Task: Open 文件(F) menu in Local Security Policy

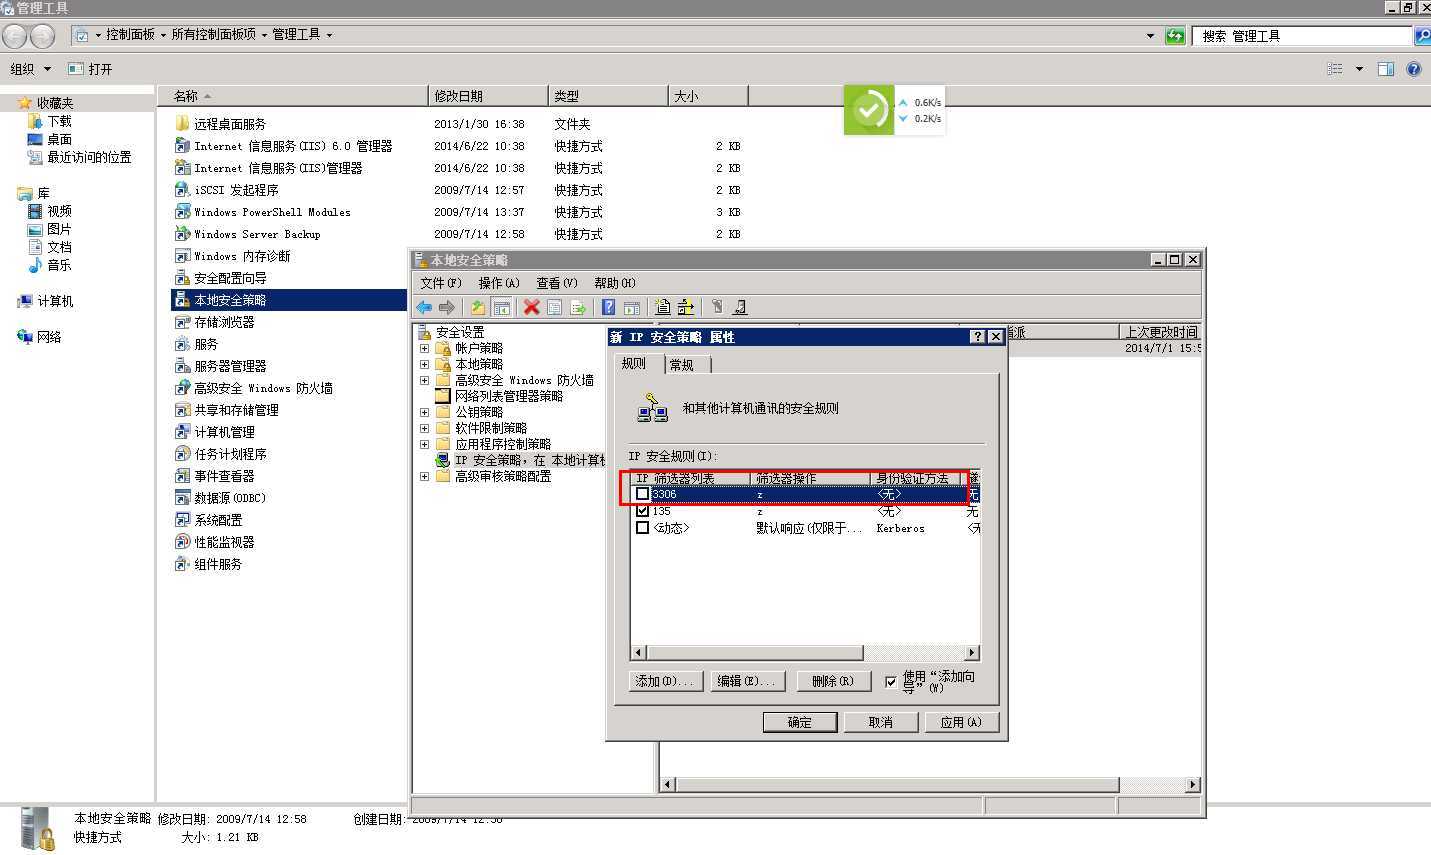Action: 441,283
